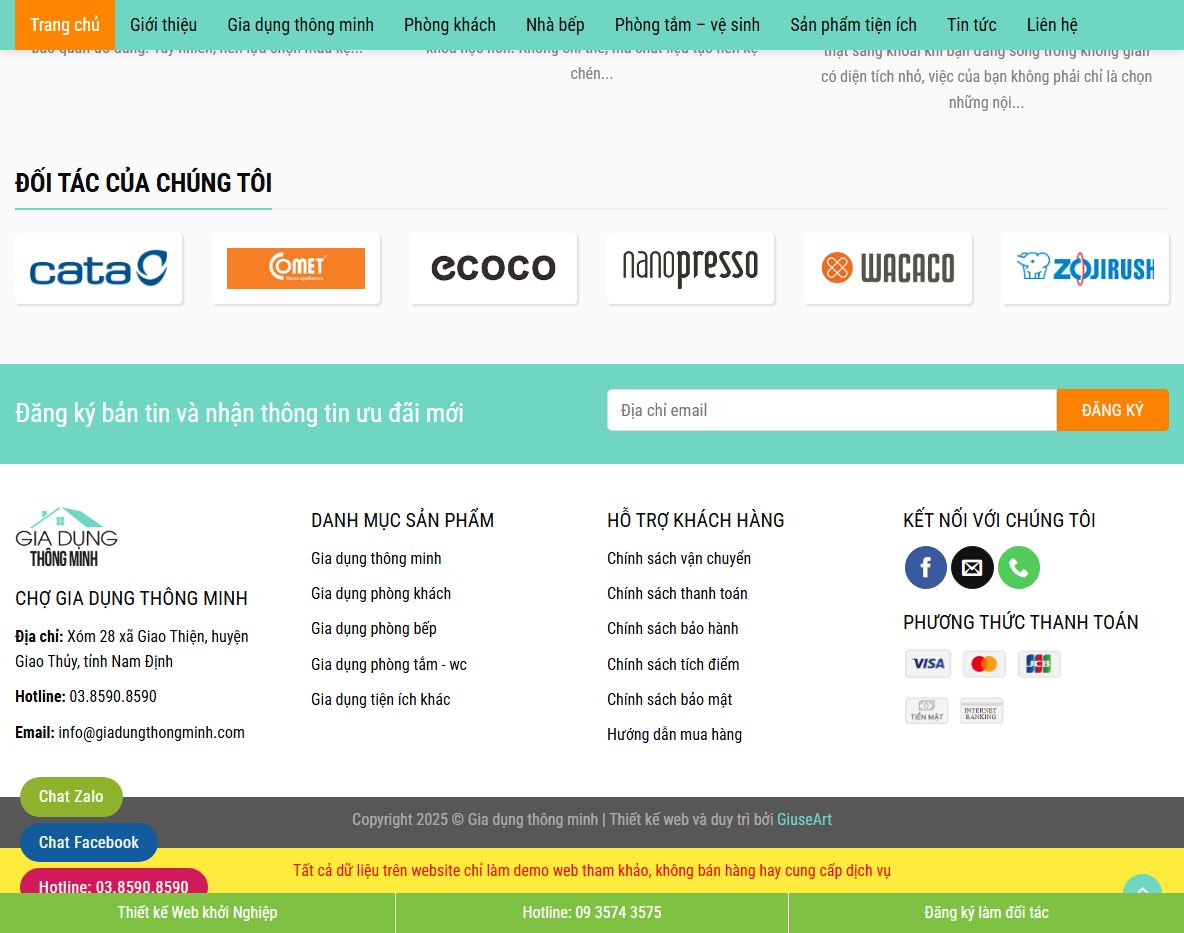Open the Wacaco partner logo

(x=888, y=269)
